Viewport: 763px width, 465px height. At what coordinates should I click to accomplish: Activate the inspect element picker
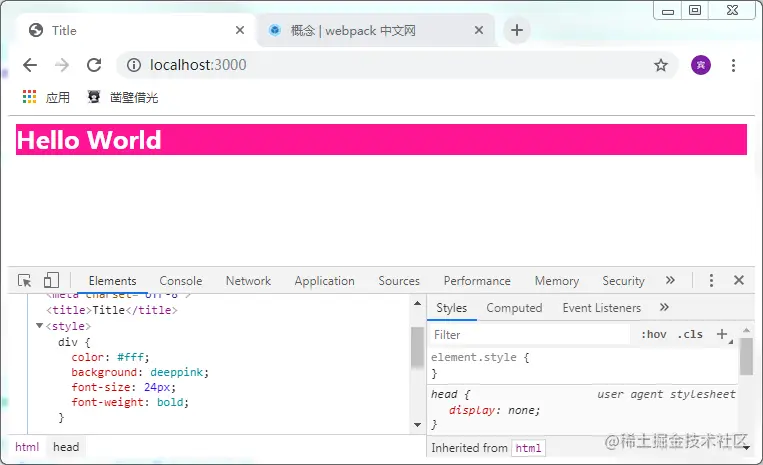[24, 281]
